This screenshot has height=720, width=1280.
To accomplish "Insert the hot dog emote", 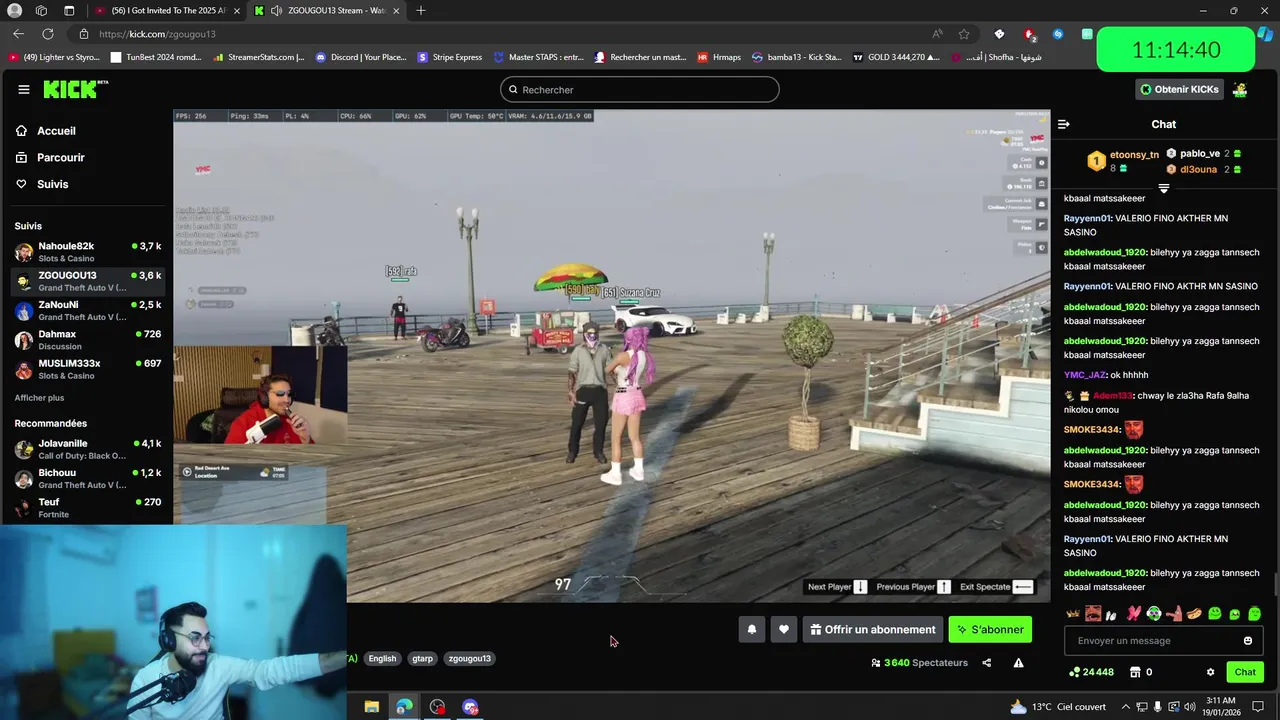I will point(1194,614).
